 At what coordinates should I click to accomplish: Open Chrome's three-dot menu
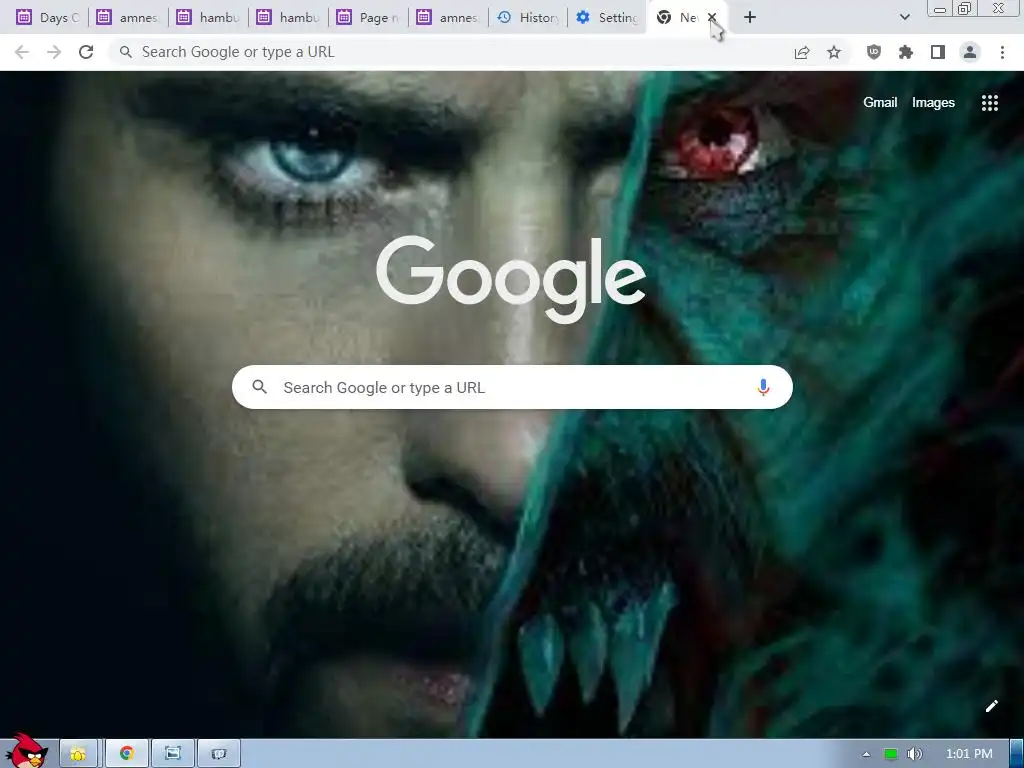[1002, 52]
